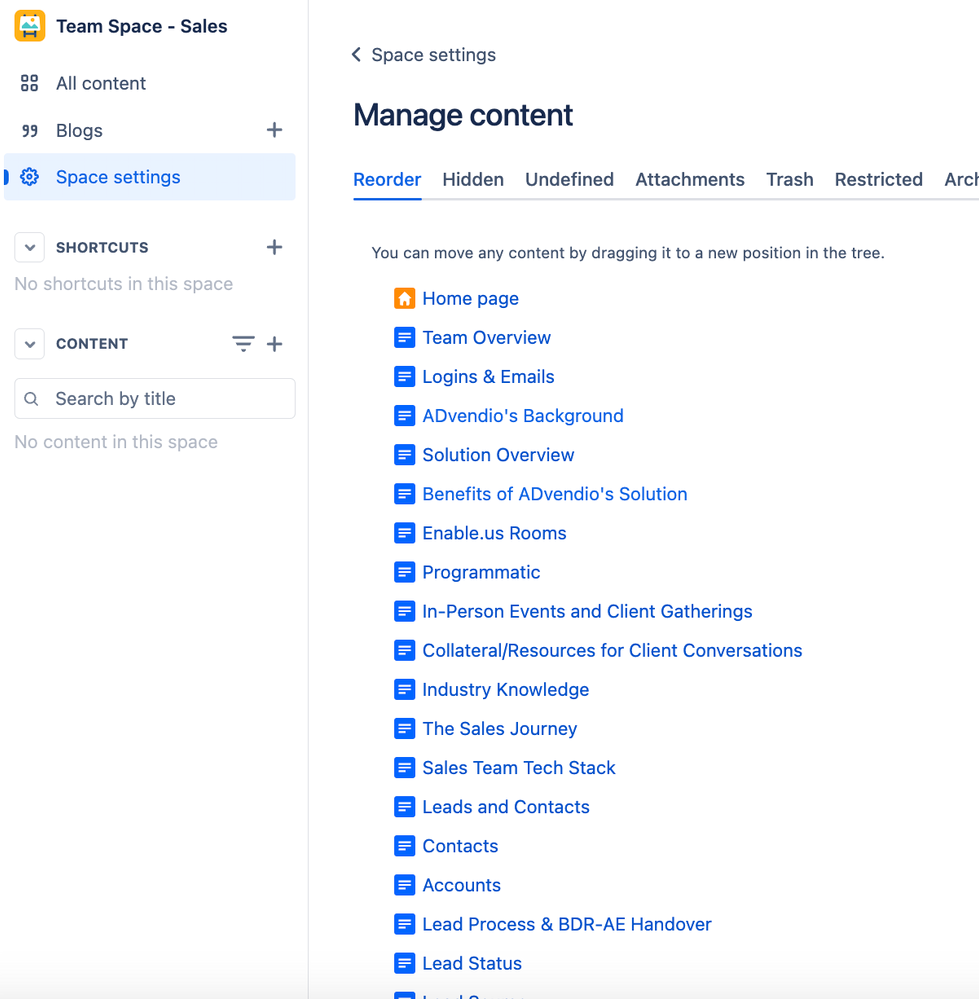Image resolution: width=979 pixels, height=999 pixels.
Task: Click the back chevron beside Space settings
Action: click(357, 55)
